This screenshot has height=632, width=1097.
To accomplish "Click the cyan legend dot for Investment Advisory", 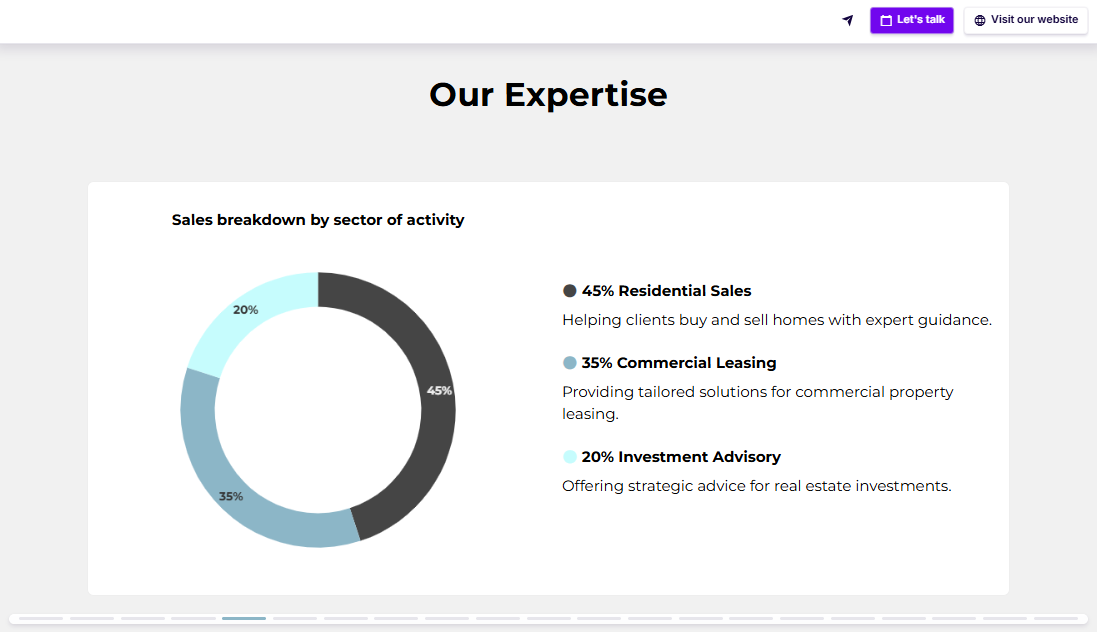I will tap(569, 456).
